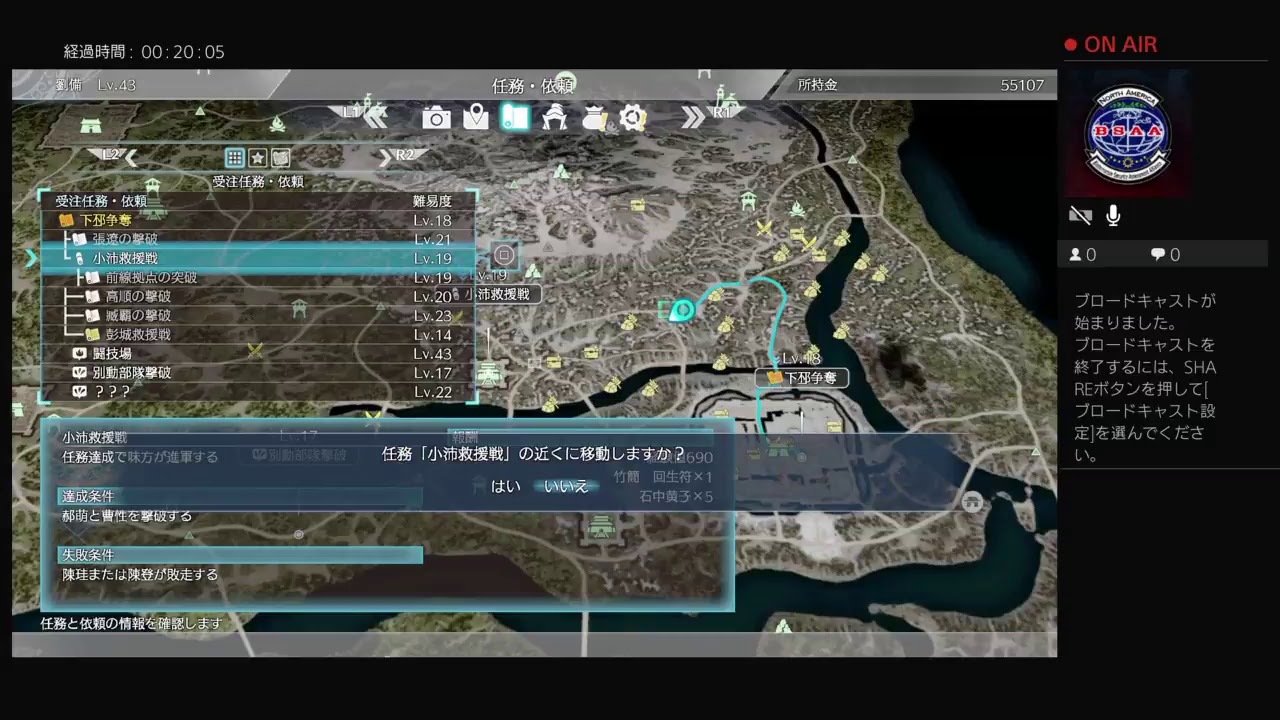Toggle the disabled broadcast camera icon
This screenshot has width=1280, height=720.
click(x=1080, y=215)
